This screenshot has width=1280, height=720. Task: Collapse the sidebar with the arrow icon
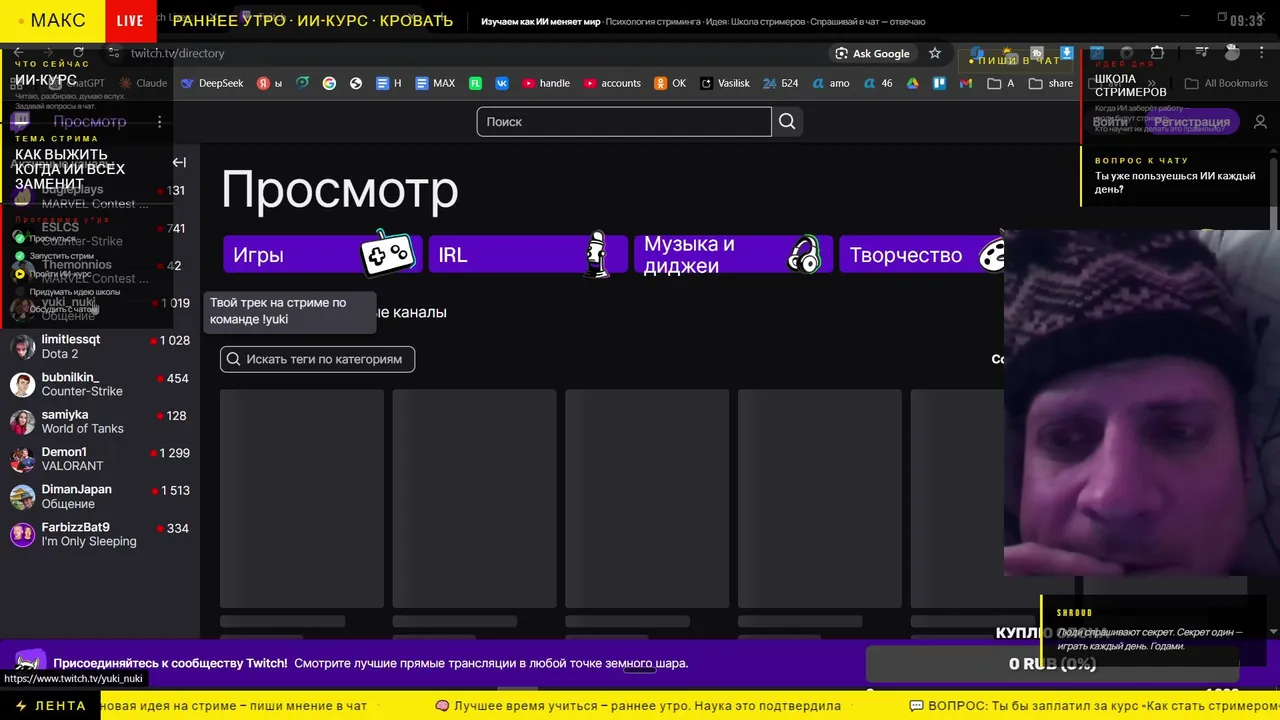[x=179, y=162]
